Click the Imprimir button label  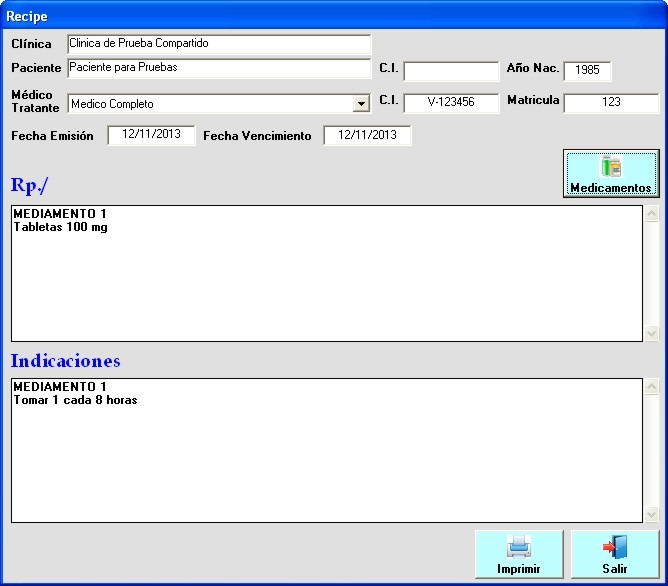tap(518, 569)
